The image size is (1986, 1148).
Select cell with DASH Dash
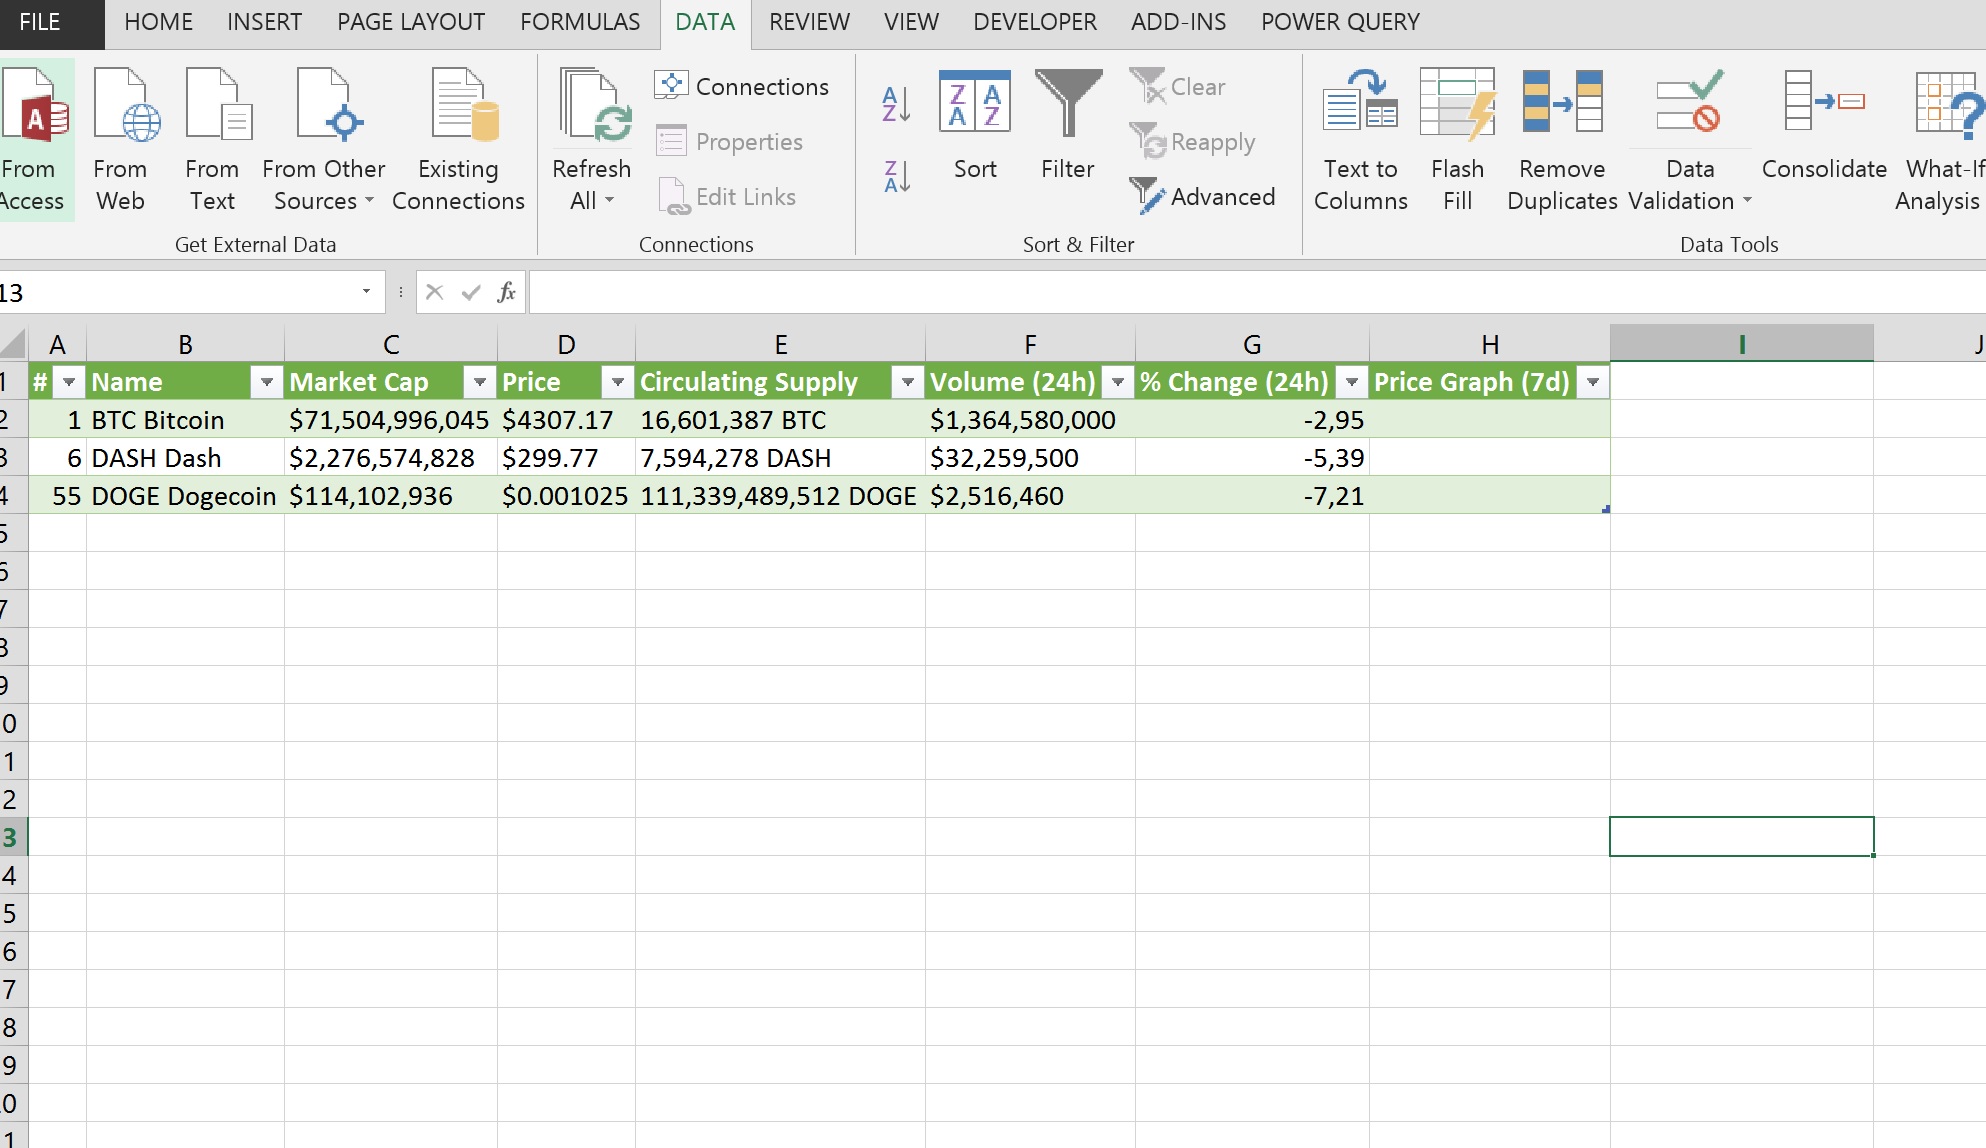click(x=185, y=458)
